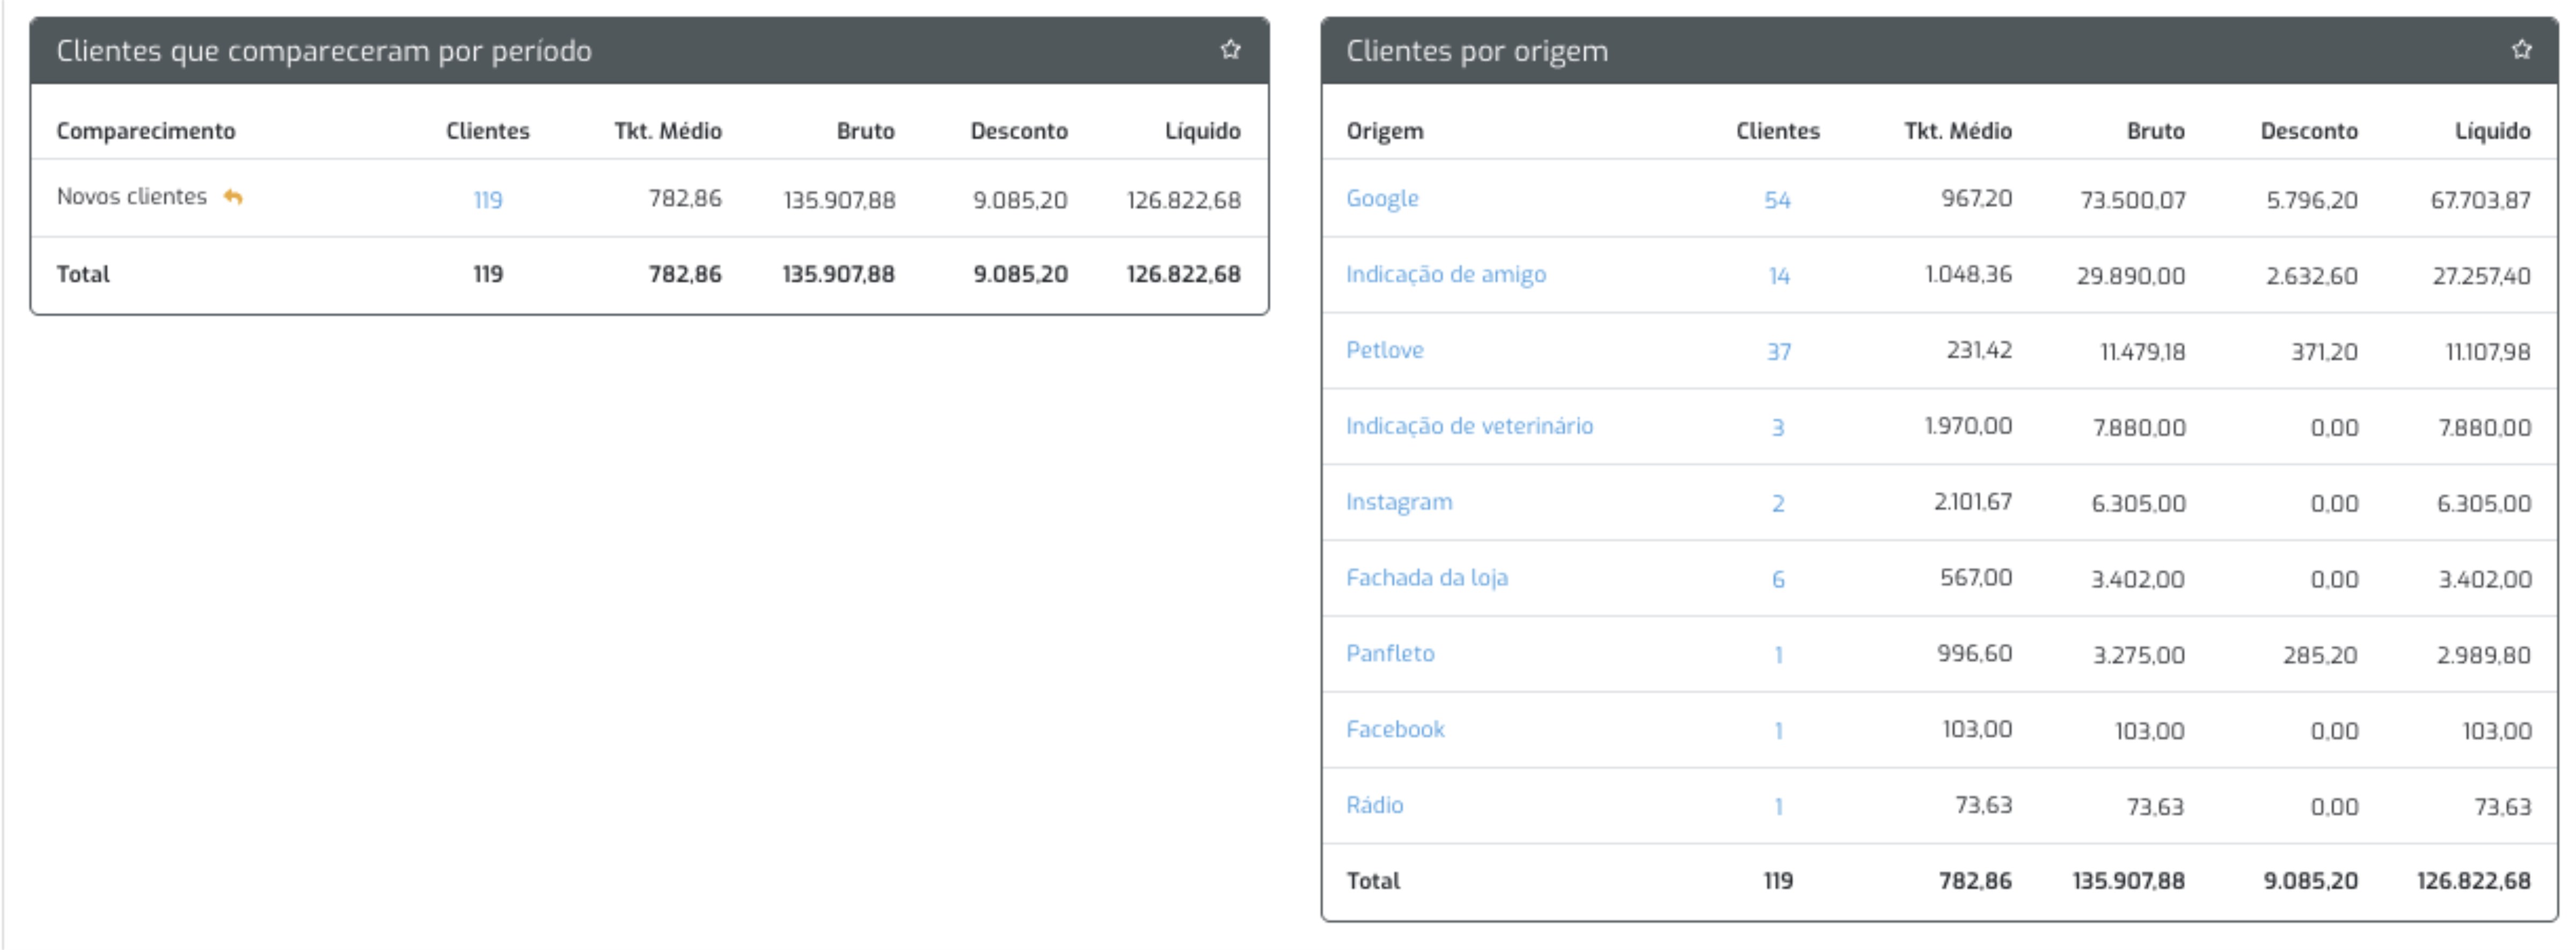Favorite the 'Clientes que compareceram por período' panel star
The height and width of the screenshot is (950, 2576).
[1230, 49]
